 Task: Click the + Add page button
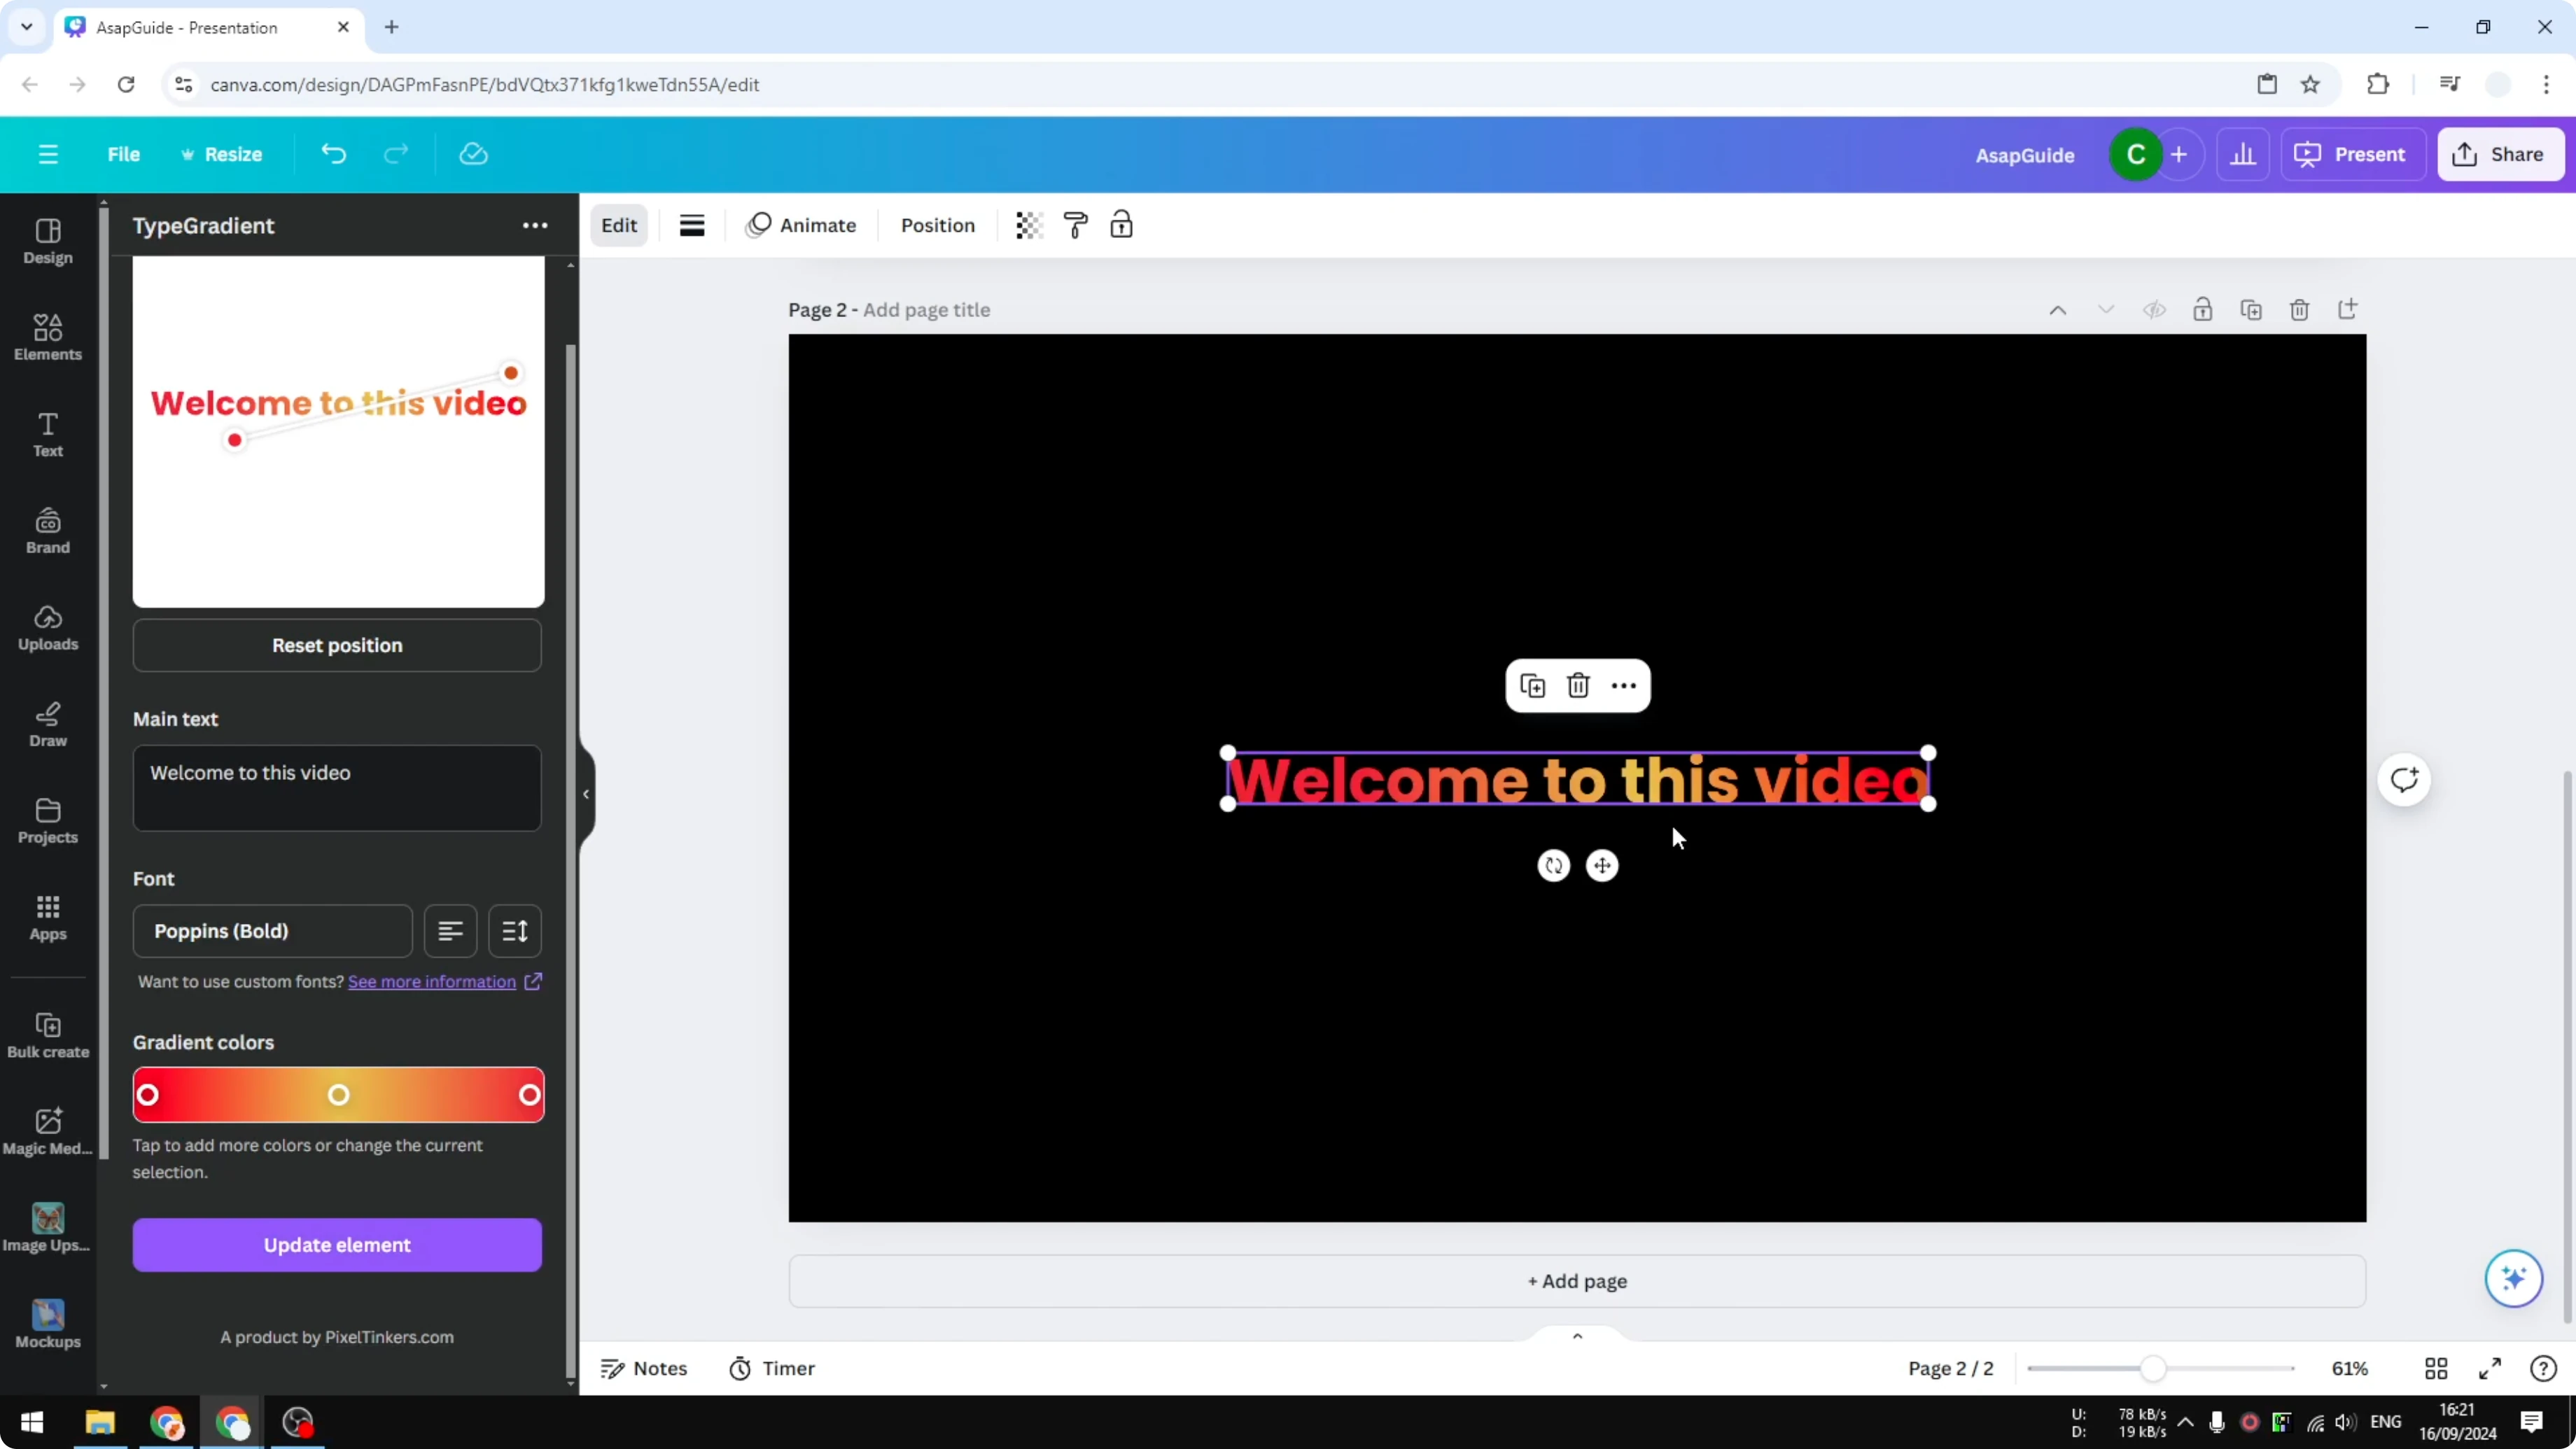tap(1577, 1281)
